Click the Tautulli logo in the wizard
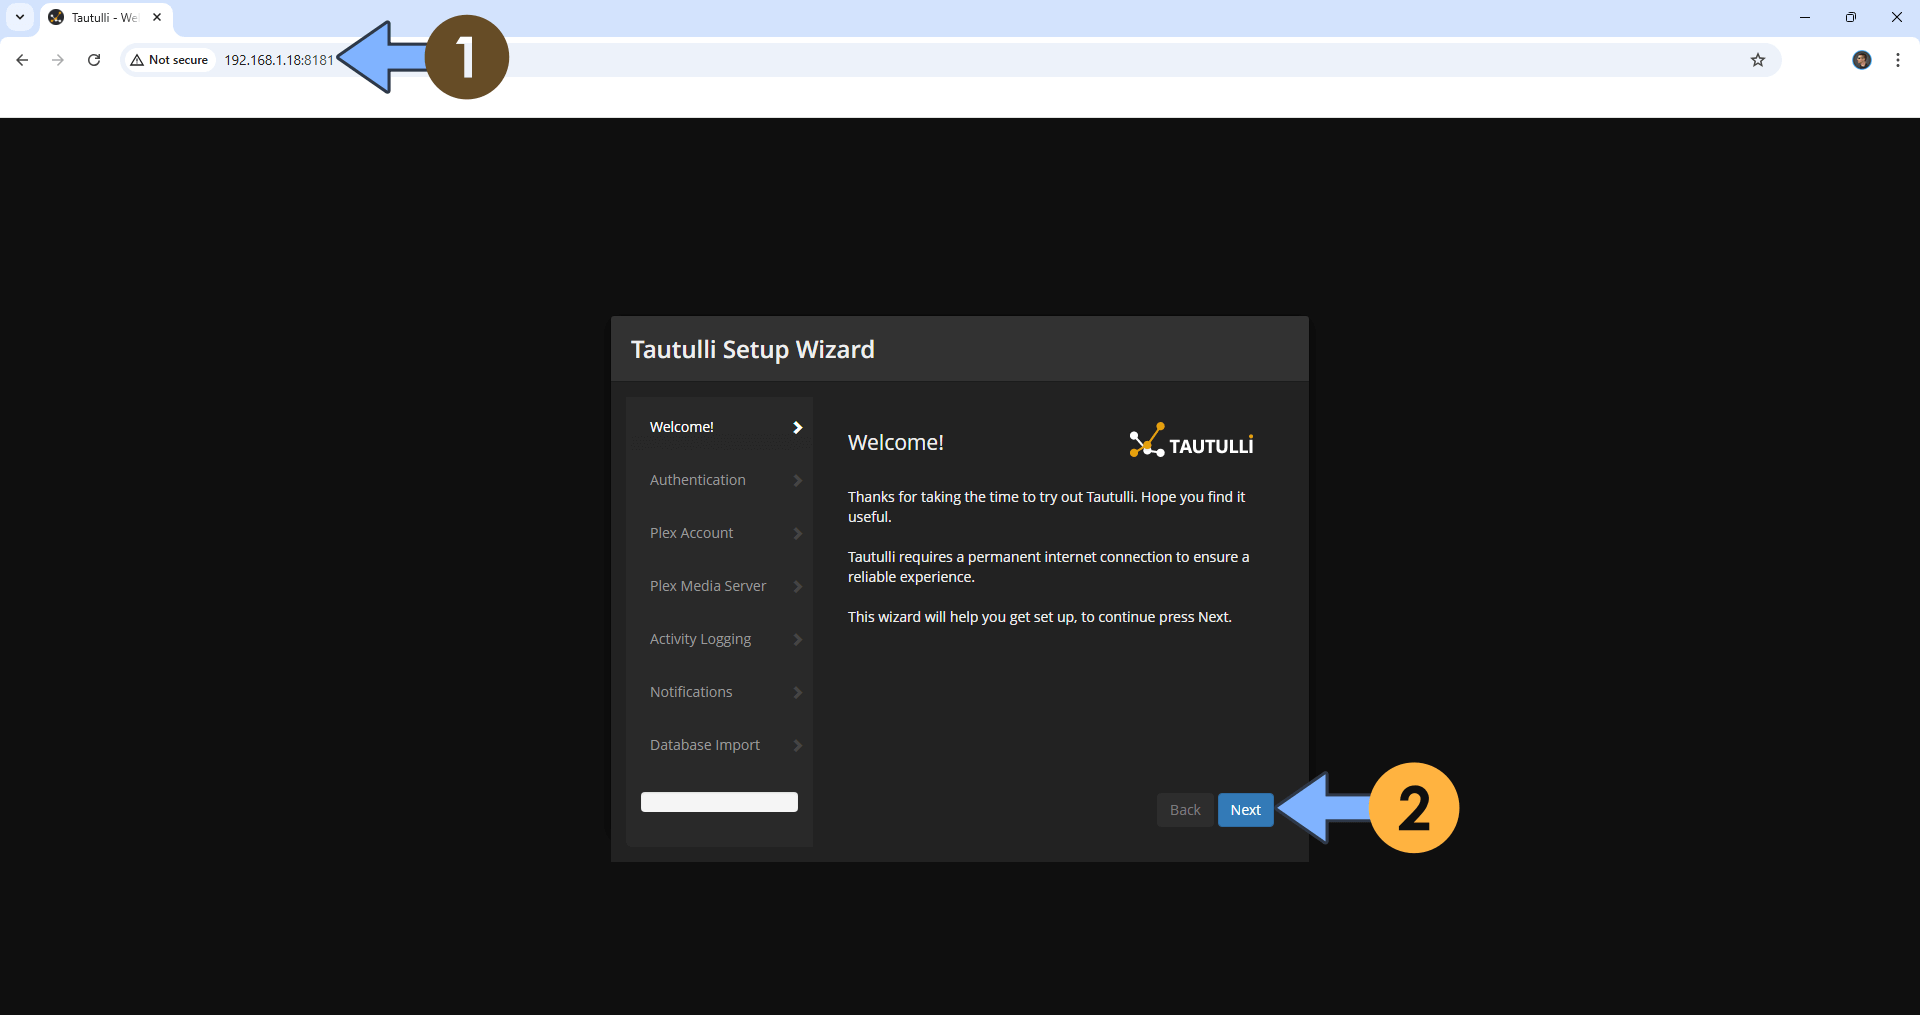Screen dimensions: 1920x1015 (1190, 441)
